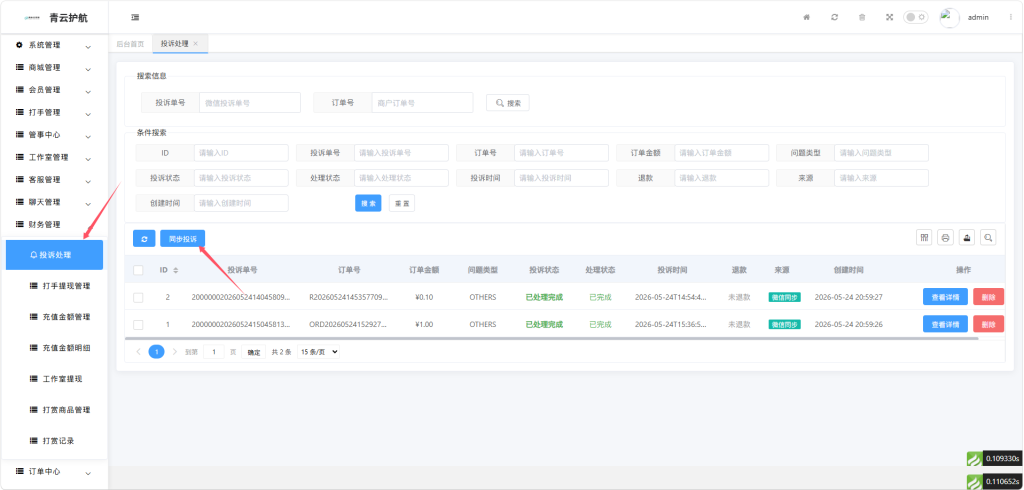Open 投诉处理 in the sidebar
The height and width of the screenshot is (490, 1024).
[x=54, y=255]
